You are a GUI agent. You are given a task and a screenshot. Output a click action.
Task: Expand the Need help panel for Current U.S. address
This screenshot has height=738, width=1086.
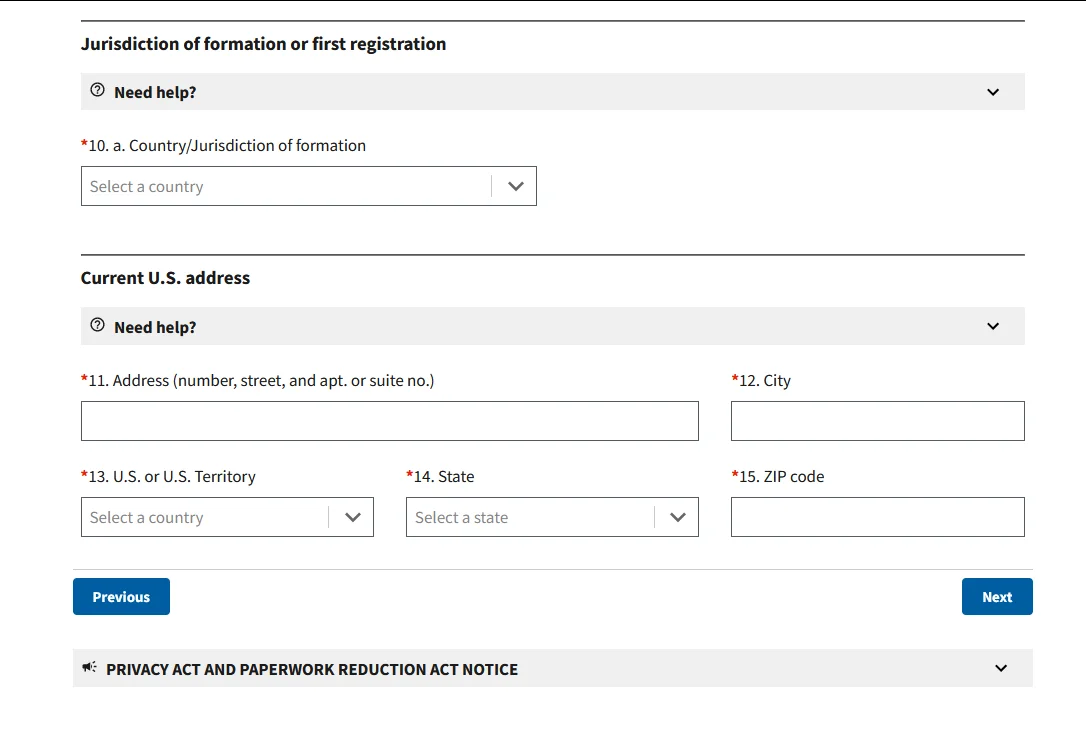[x=553, y=326]
